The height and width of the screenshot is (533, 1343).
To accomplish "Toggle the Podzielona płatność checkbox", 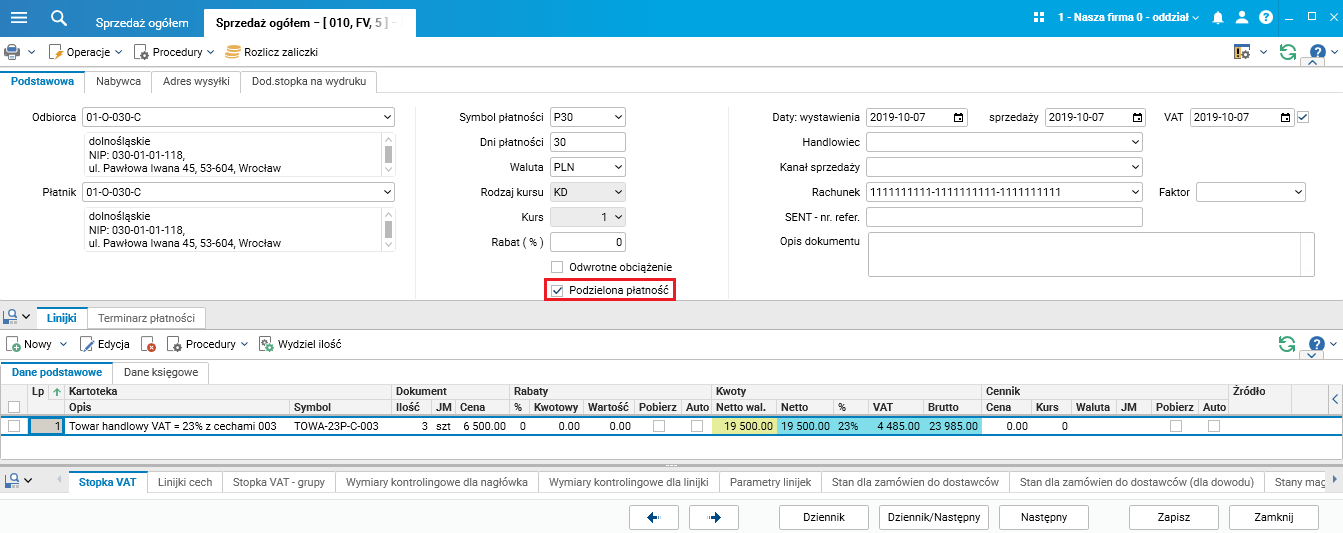I will pyautogui.click(x=558, y=290).
